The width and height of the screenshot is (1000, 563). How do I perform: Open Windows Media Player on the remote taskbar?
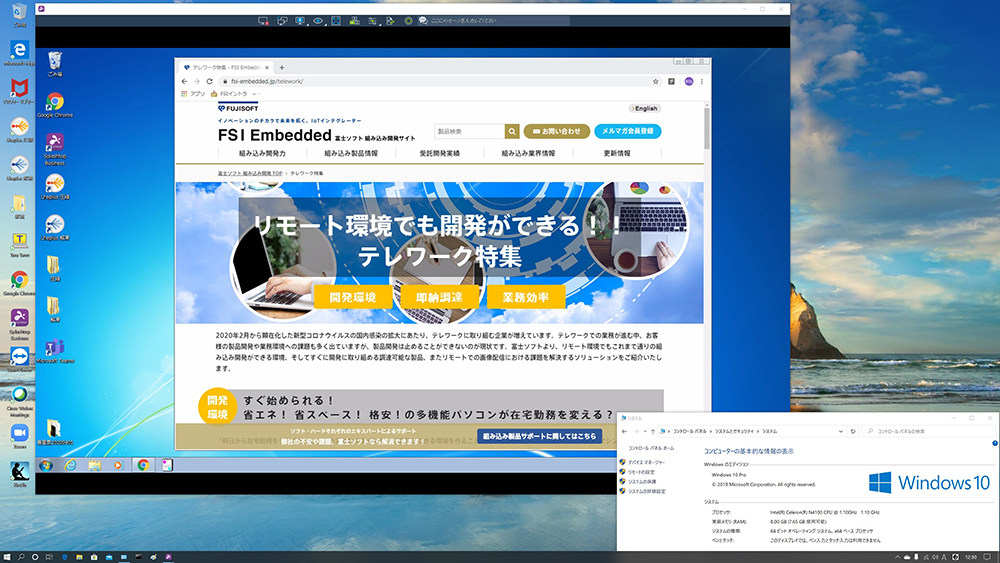click(118, 465)
